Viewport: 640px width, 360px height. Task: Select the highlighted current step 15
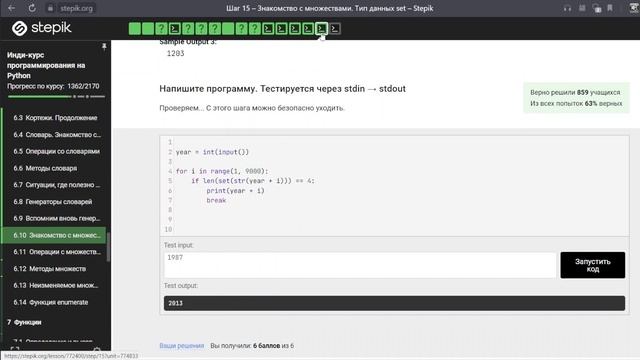point(321,29)
